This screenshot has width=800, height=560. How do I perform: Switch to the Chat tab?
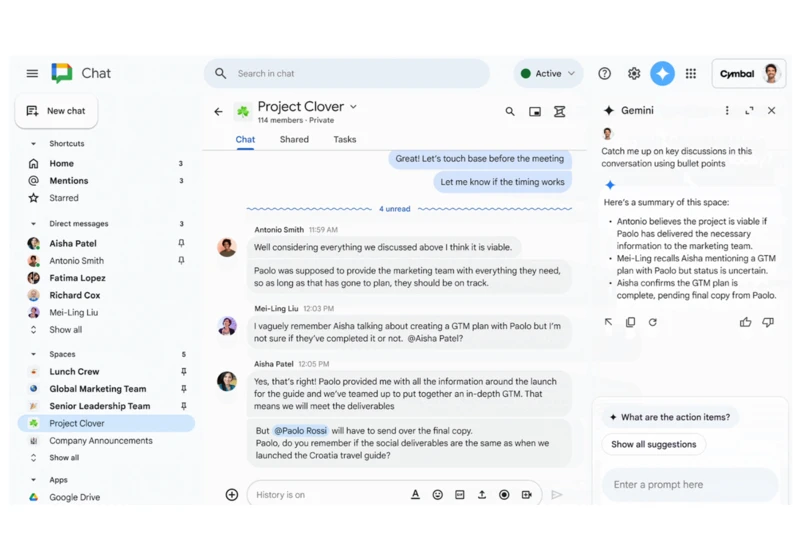(x=245, y=139)
